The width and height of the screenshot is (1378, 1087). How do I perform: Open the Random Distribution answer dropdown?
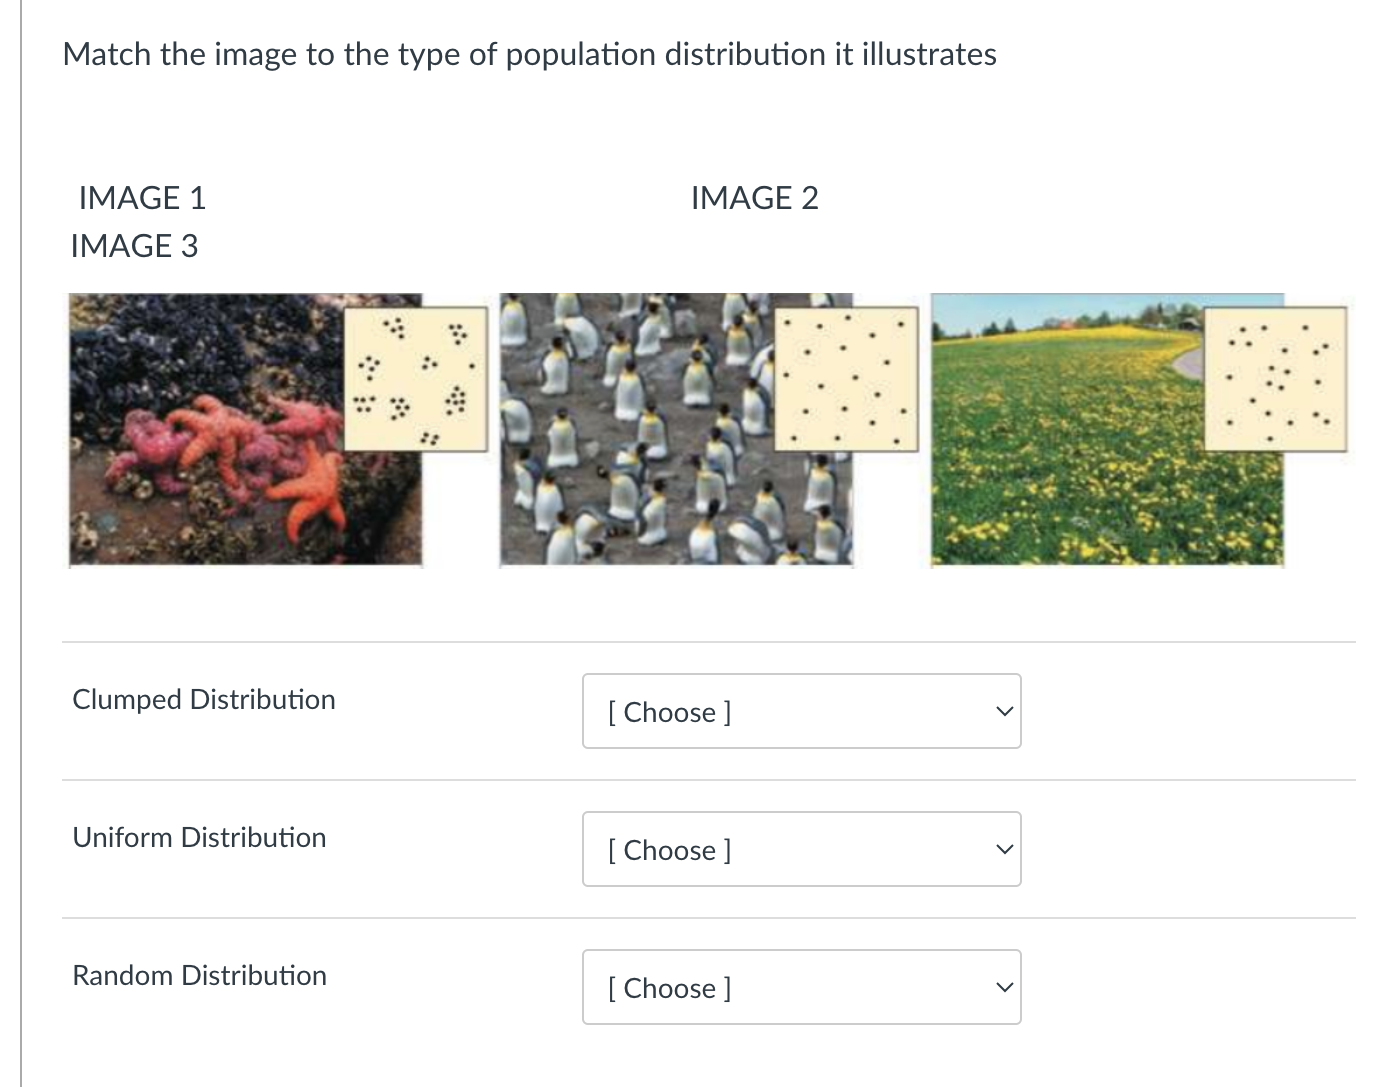(x=800, y=987)
